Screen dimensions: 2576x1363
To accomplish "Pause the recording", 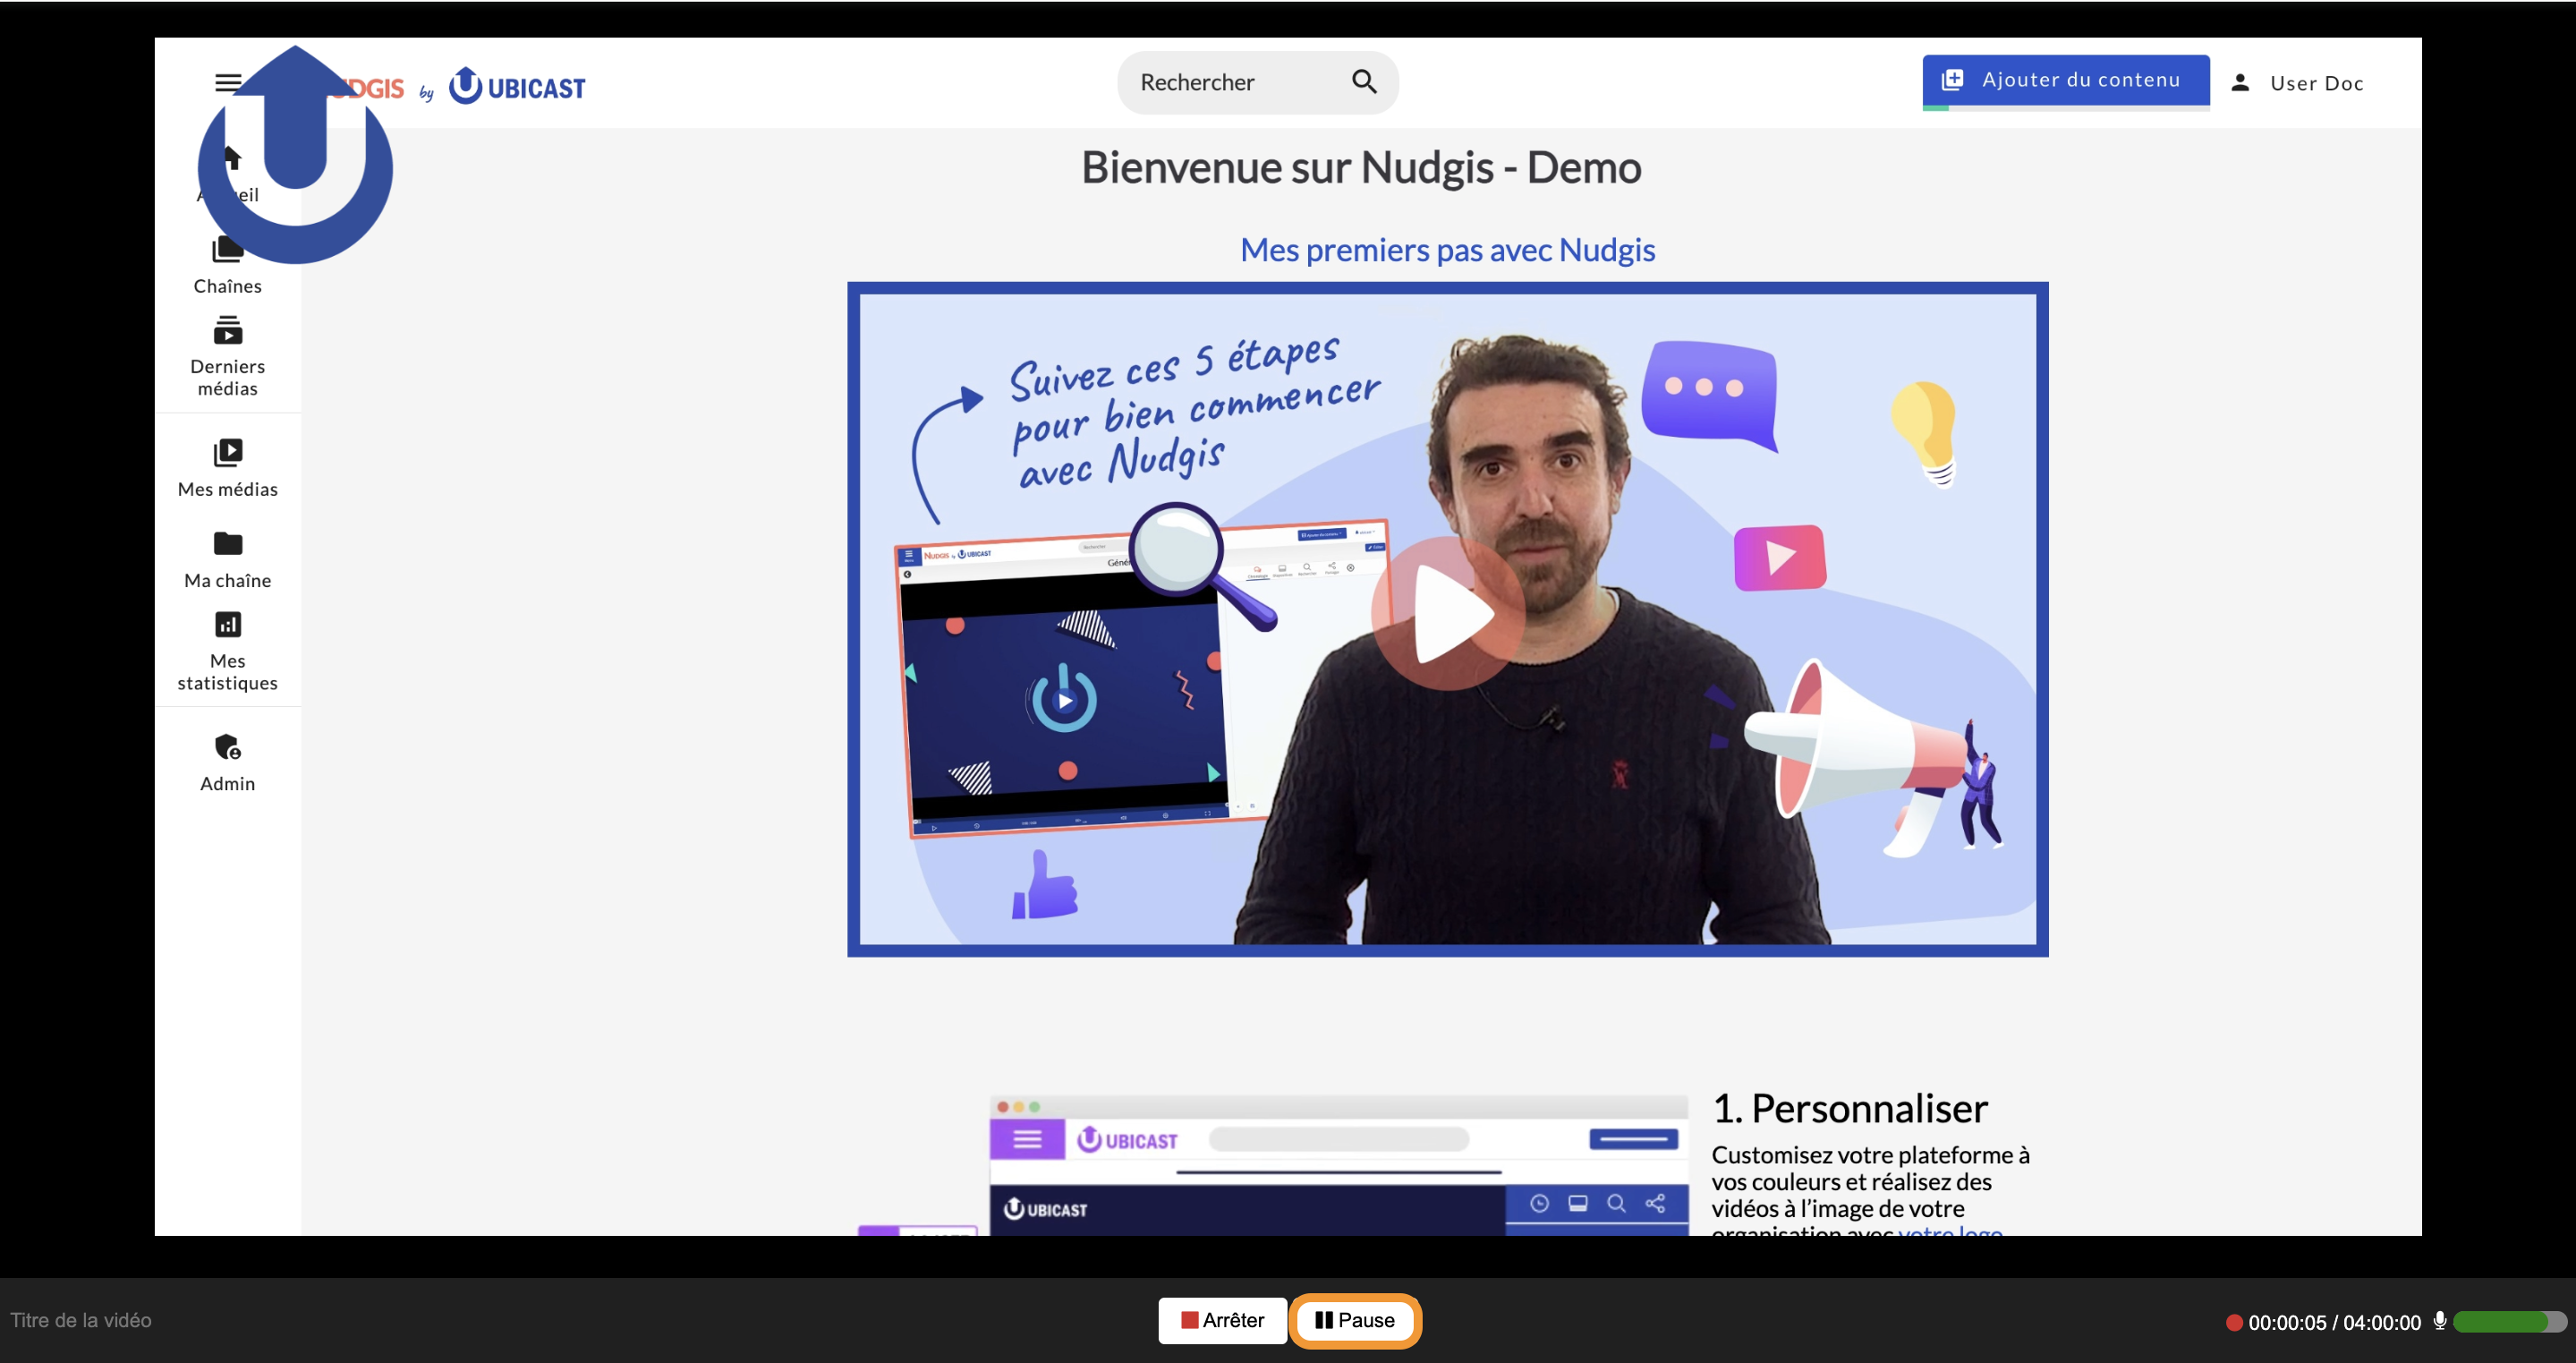I will 1355,1320.
